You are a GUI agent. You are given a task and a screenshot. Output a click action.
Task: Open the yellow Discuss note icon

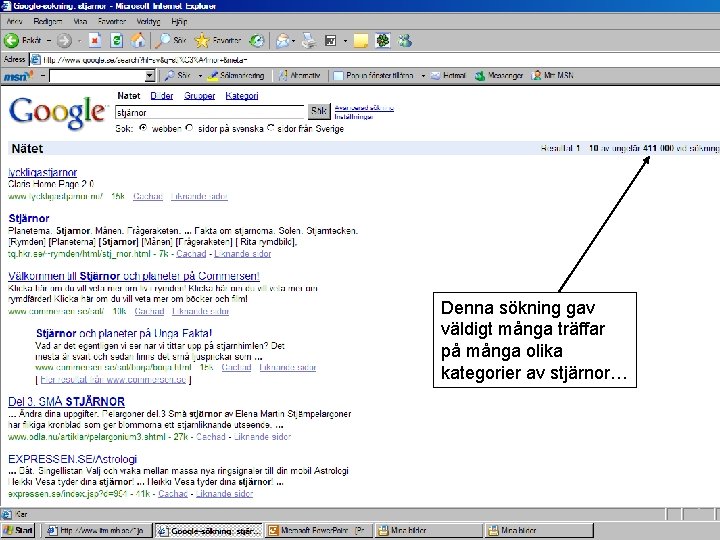(x=360, y=41)
